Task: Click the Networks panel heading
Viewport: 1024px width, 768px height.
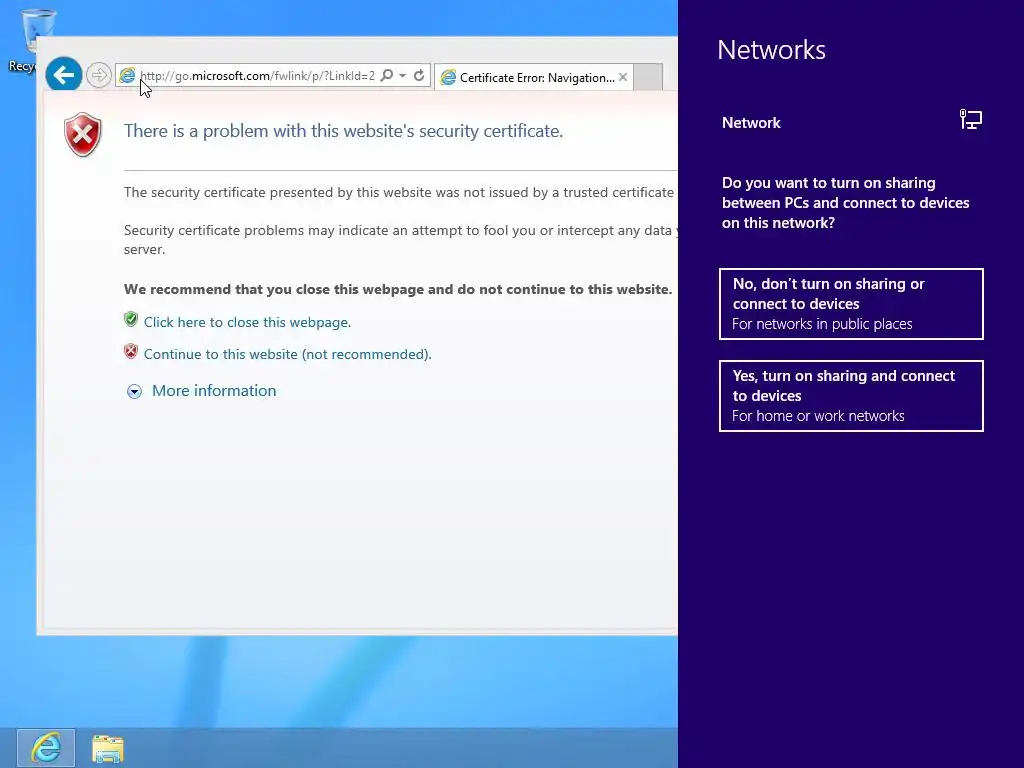Action: tap(771, 50)
